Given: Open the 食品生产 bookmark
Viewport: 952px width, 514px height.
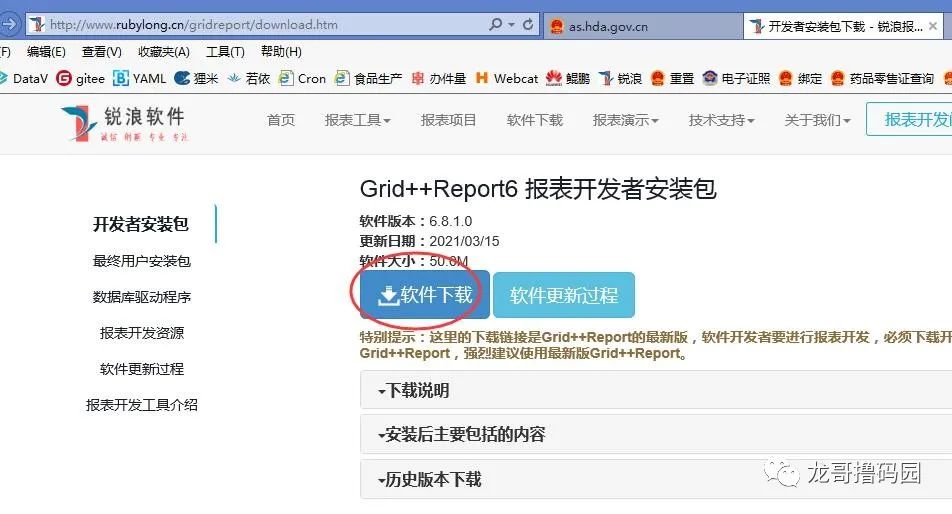Looking at the screenshot, I should click(369, 78).
